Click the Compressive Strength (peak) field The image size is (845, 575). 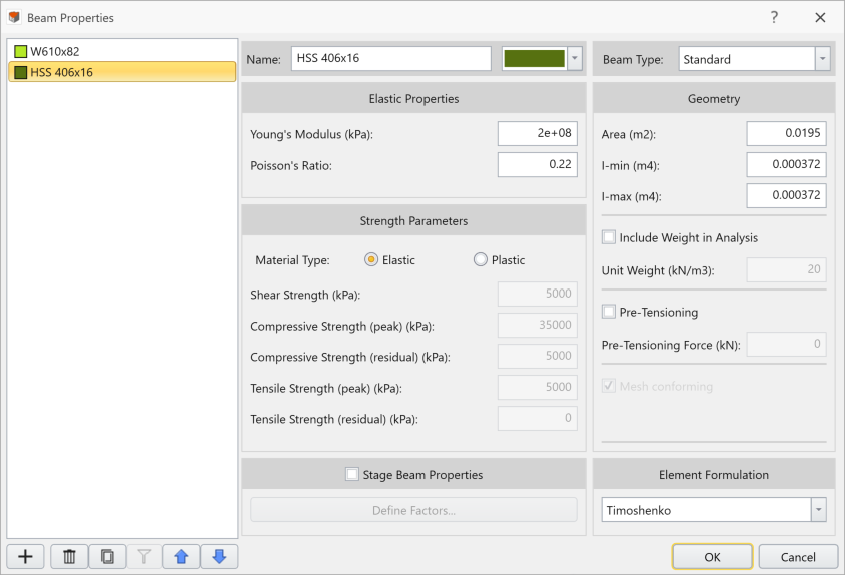(x=538, y=325)
